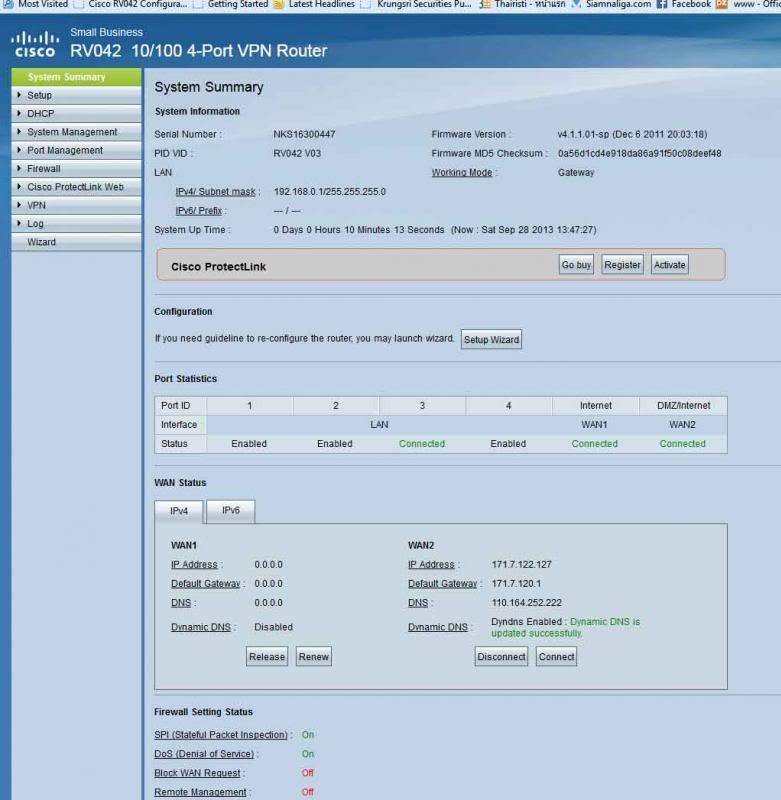Open the SPI (Stateful Packet Inspection) link
This screenshot has width=781, height=800.
point(221,735)
